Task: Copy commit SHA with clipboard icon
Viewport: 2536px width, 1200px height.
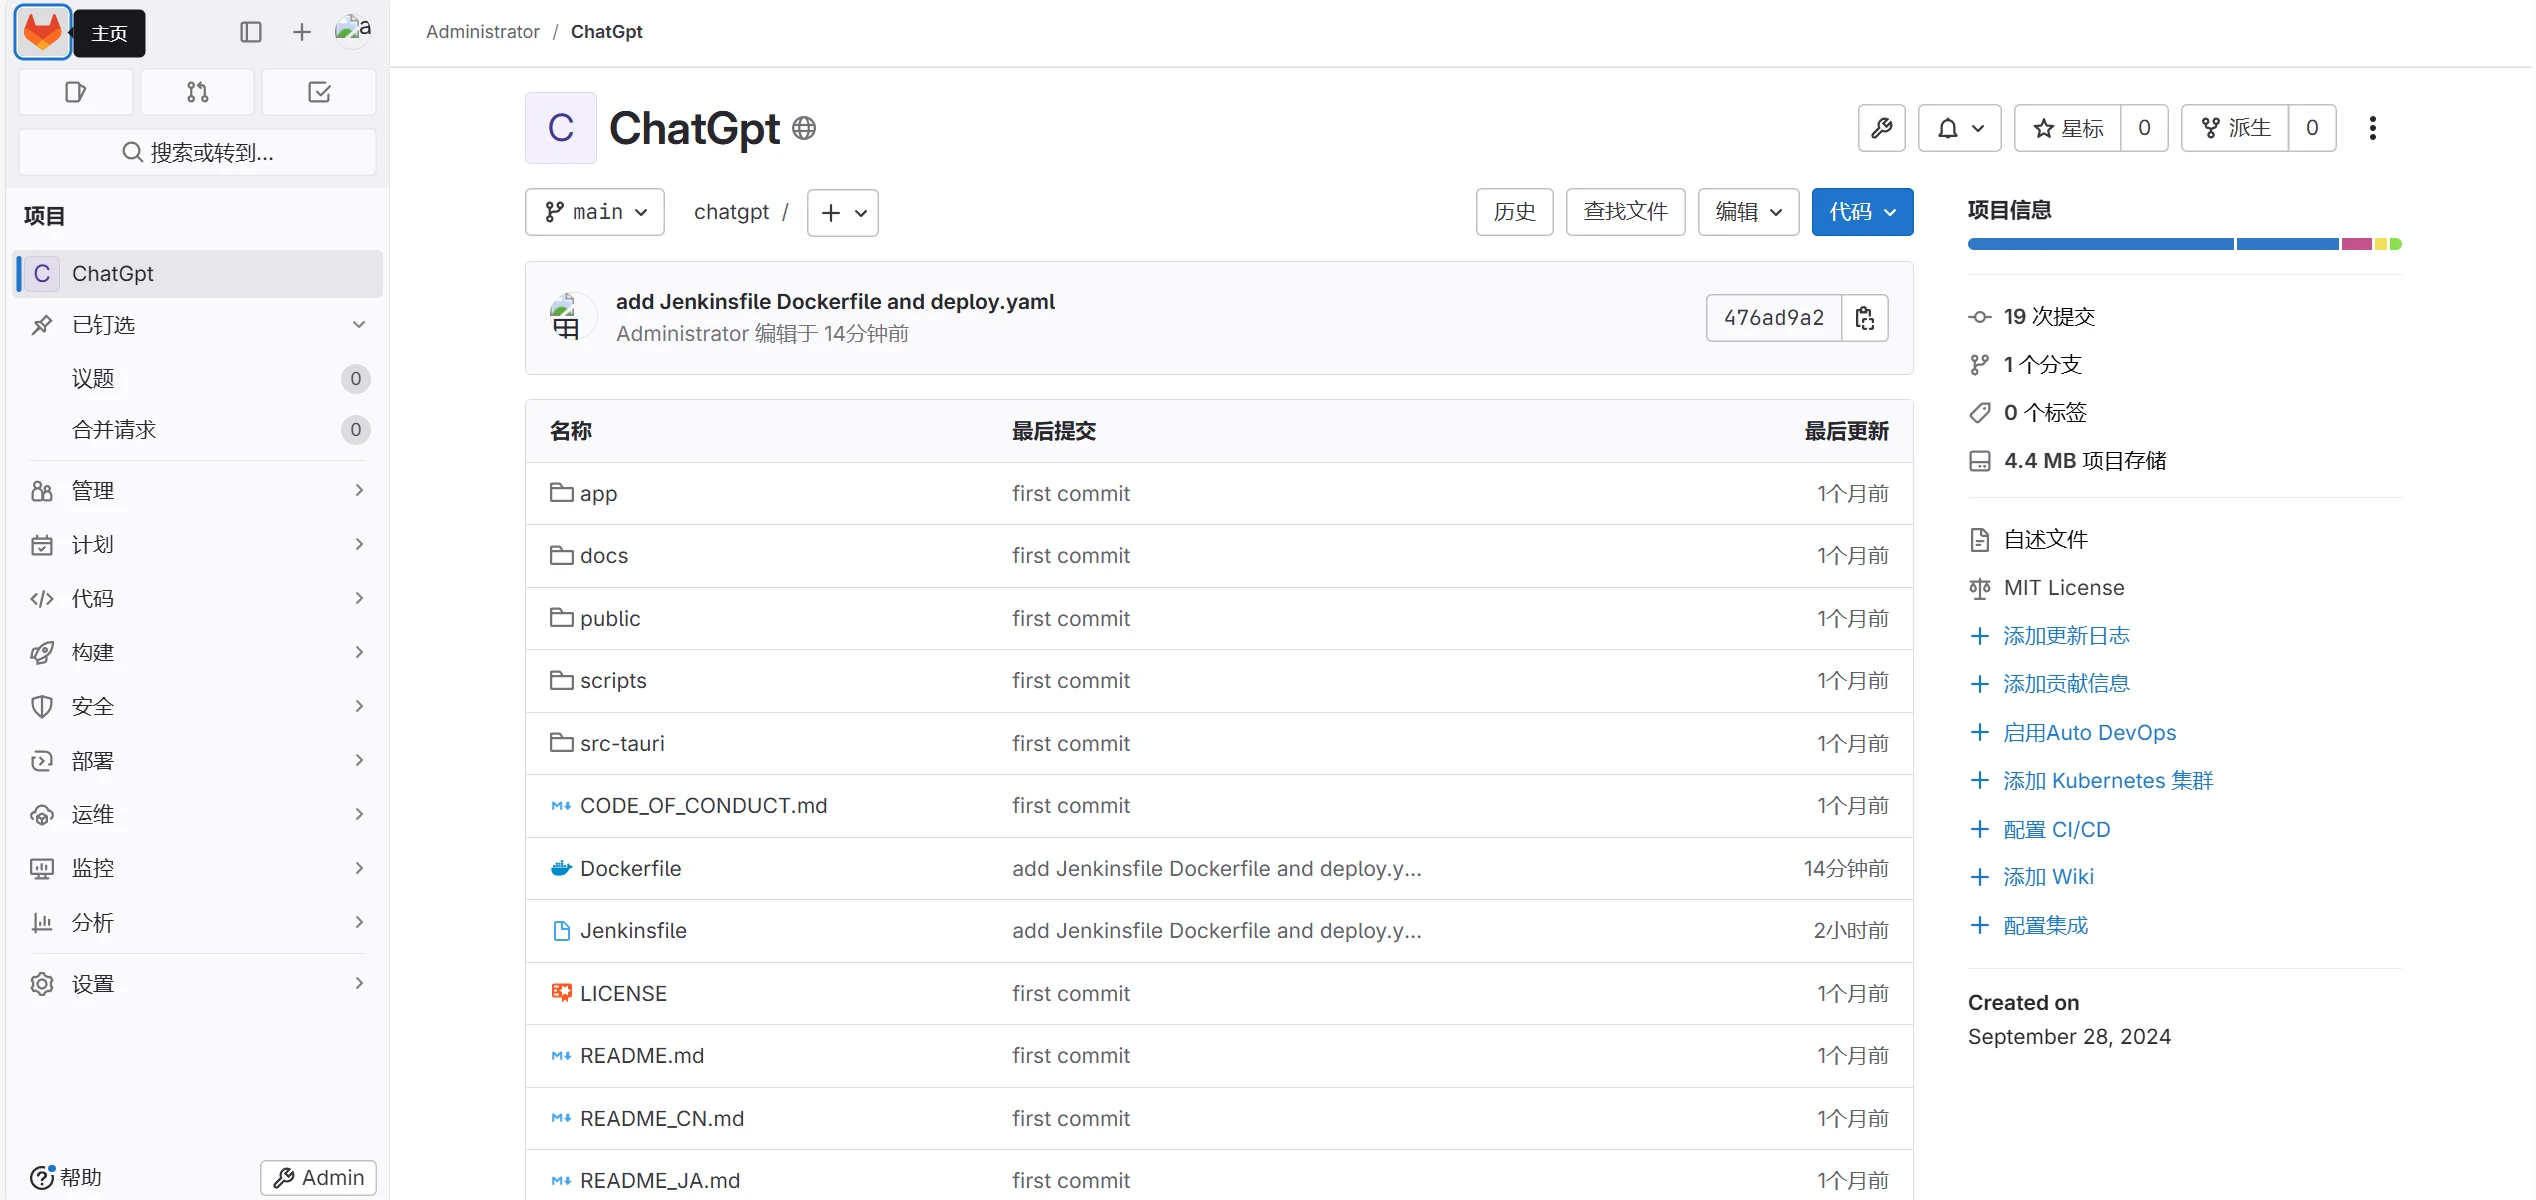Action: tap(1864, 318)
